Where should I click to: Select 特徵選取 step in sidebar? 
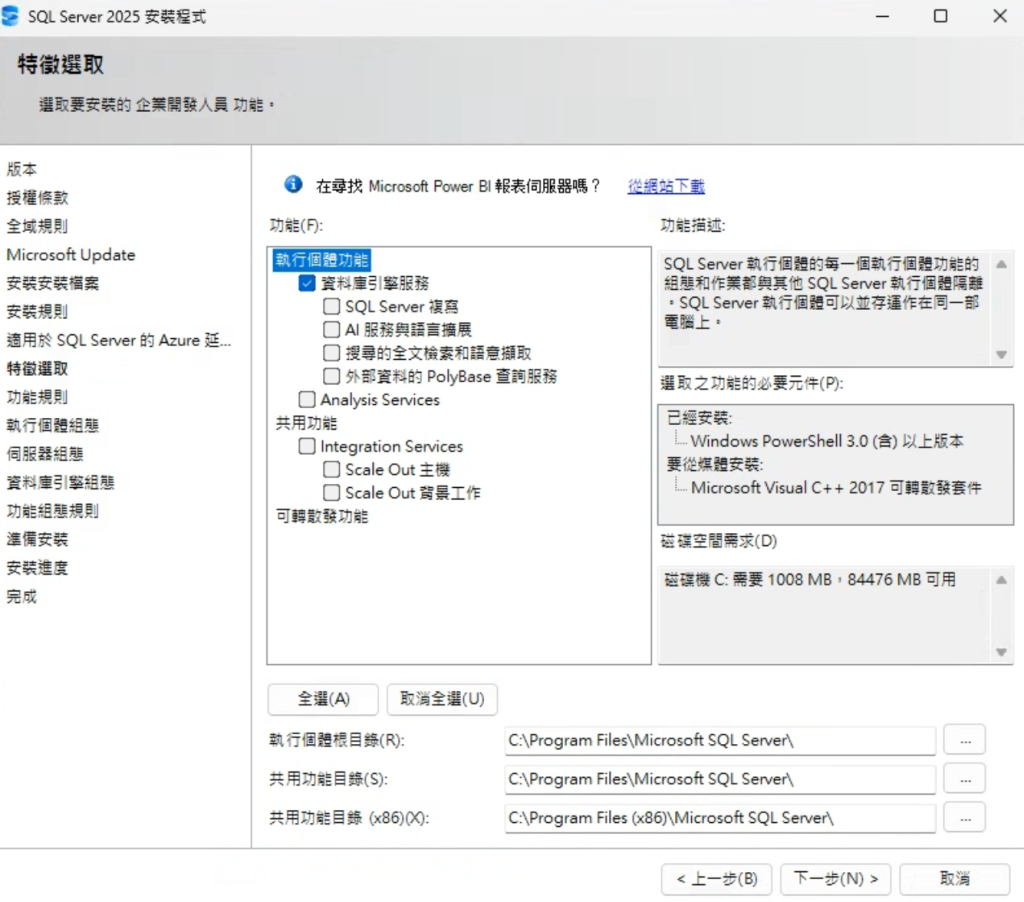37,368
